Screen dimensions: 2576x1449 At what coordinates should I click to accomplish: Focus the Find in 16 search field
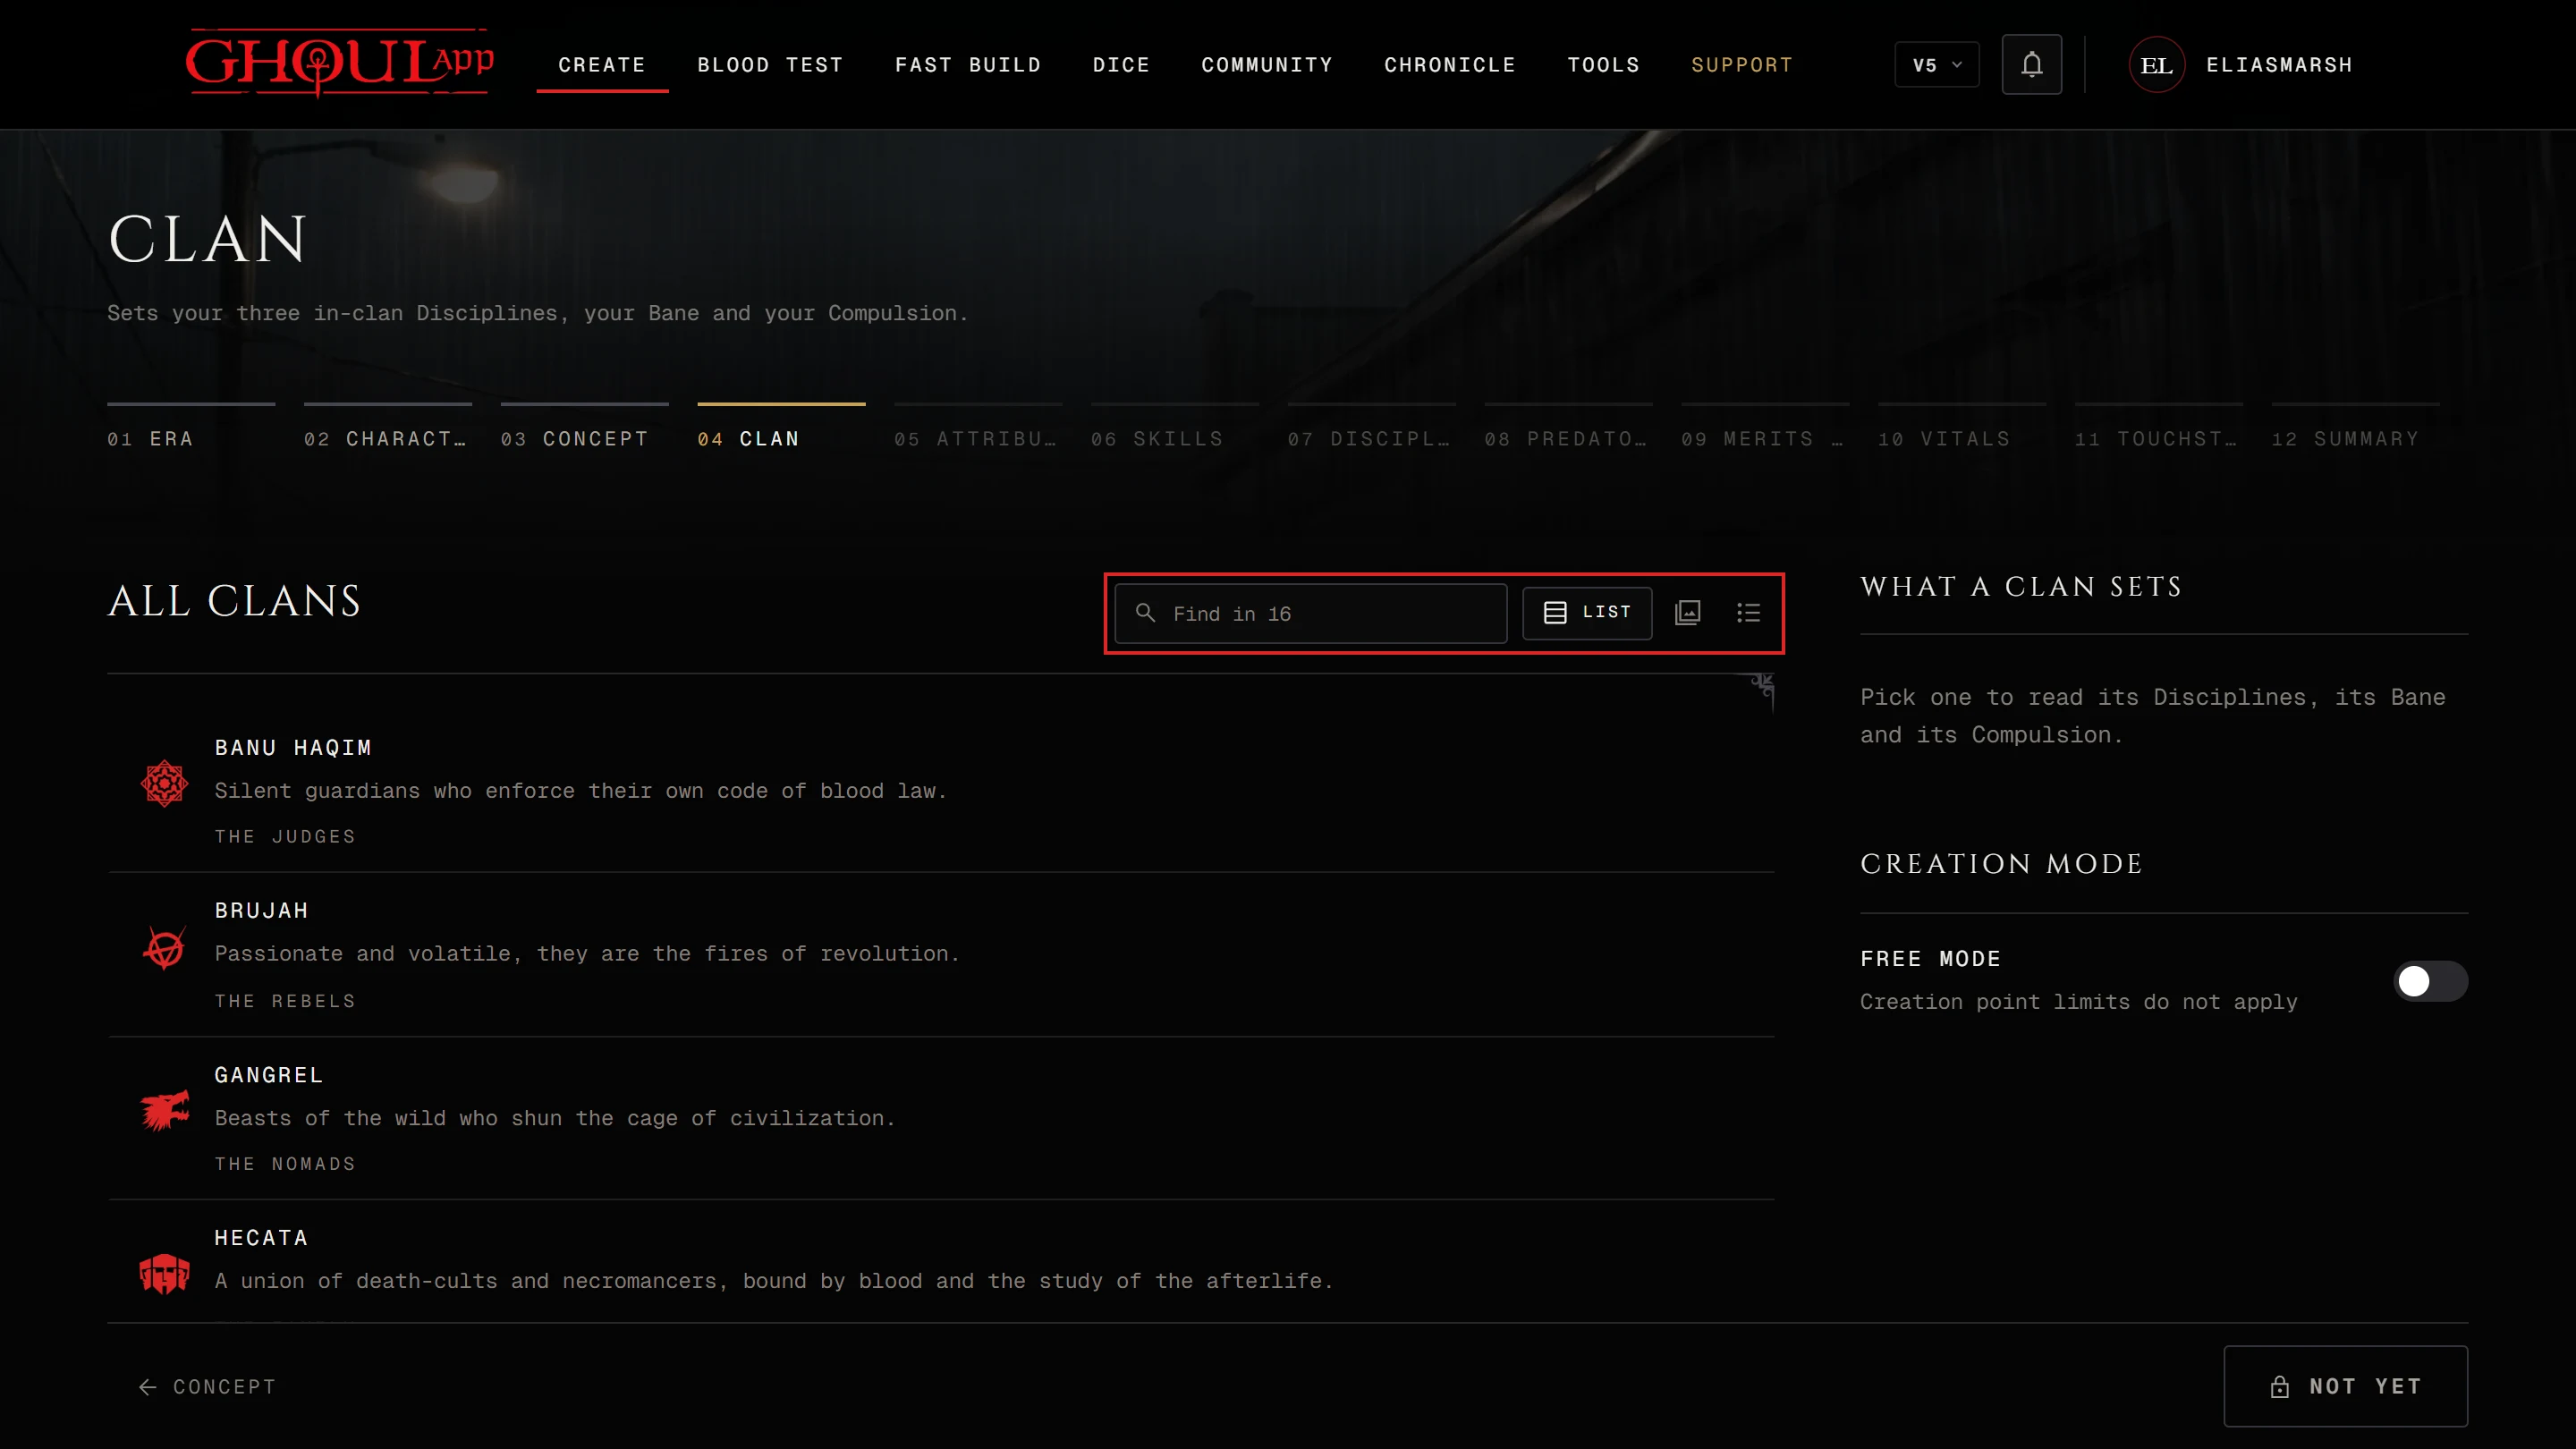pos(1310,613)
